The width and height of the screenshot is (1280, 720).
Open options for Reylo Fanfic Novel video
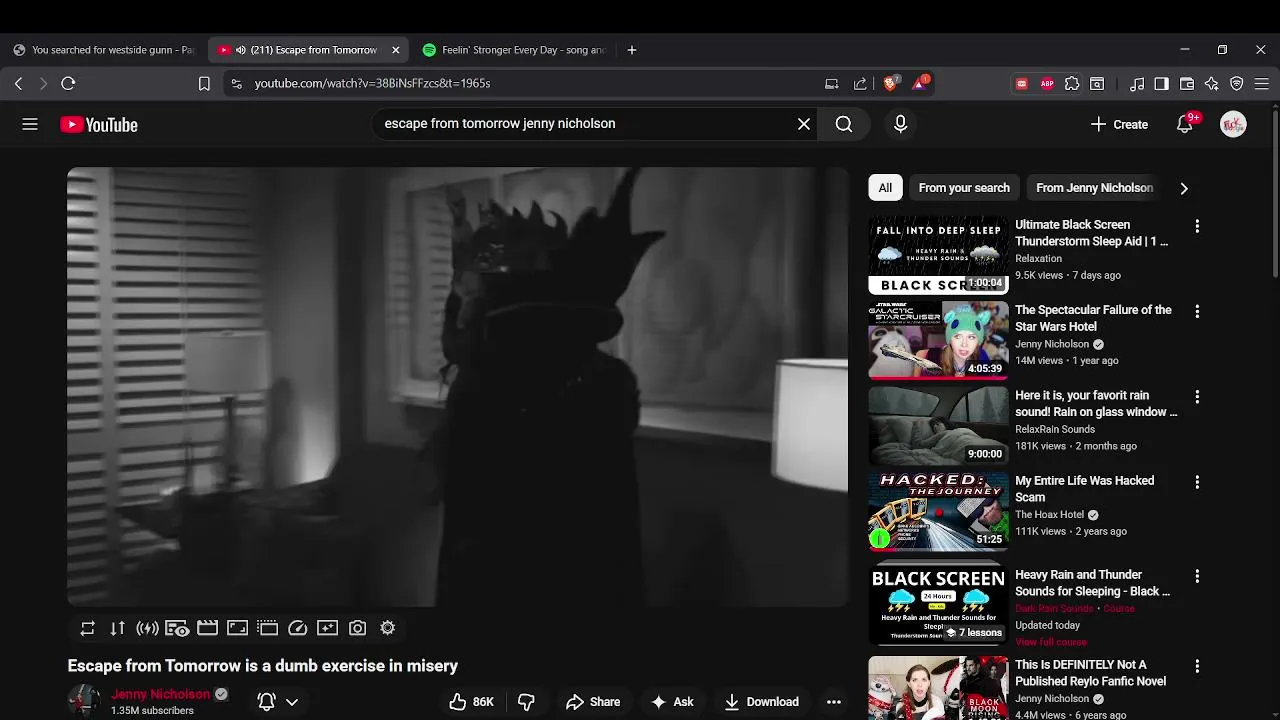[x=1197, y=667]
